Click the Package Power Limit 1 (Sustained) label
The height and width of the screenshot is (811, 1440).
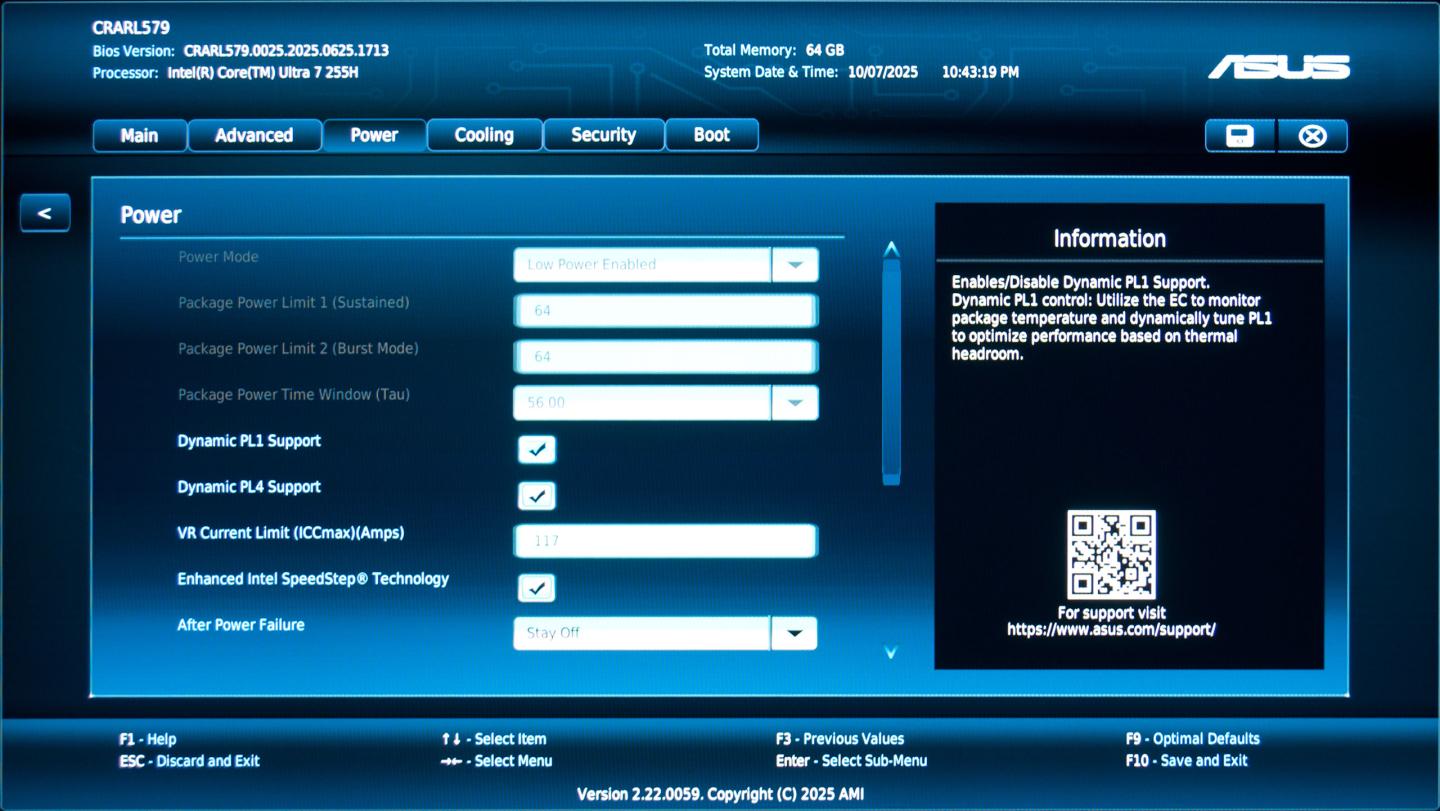pos(294,303)
